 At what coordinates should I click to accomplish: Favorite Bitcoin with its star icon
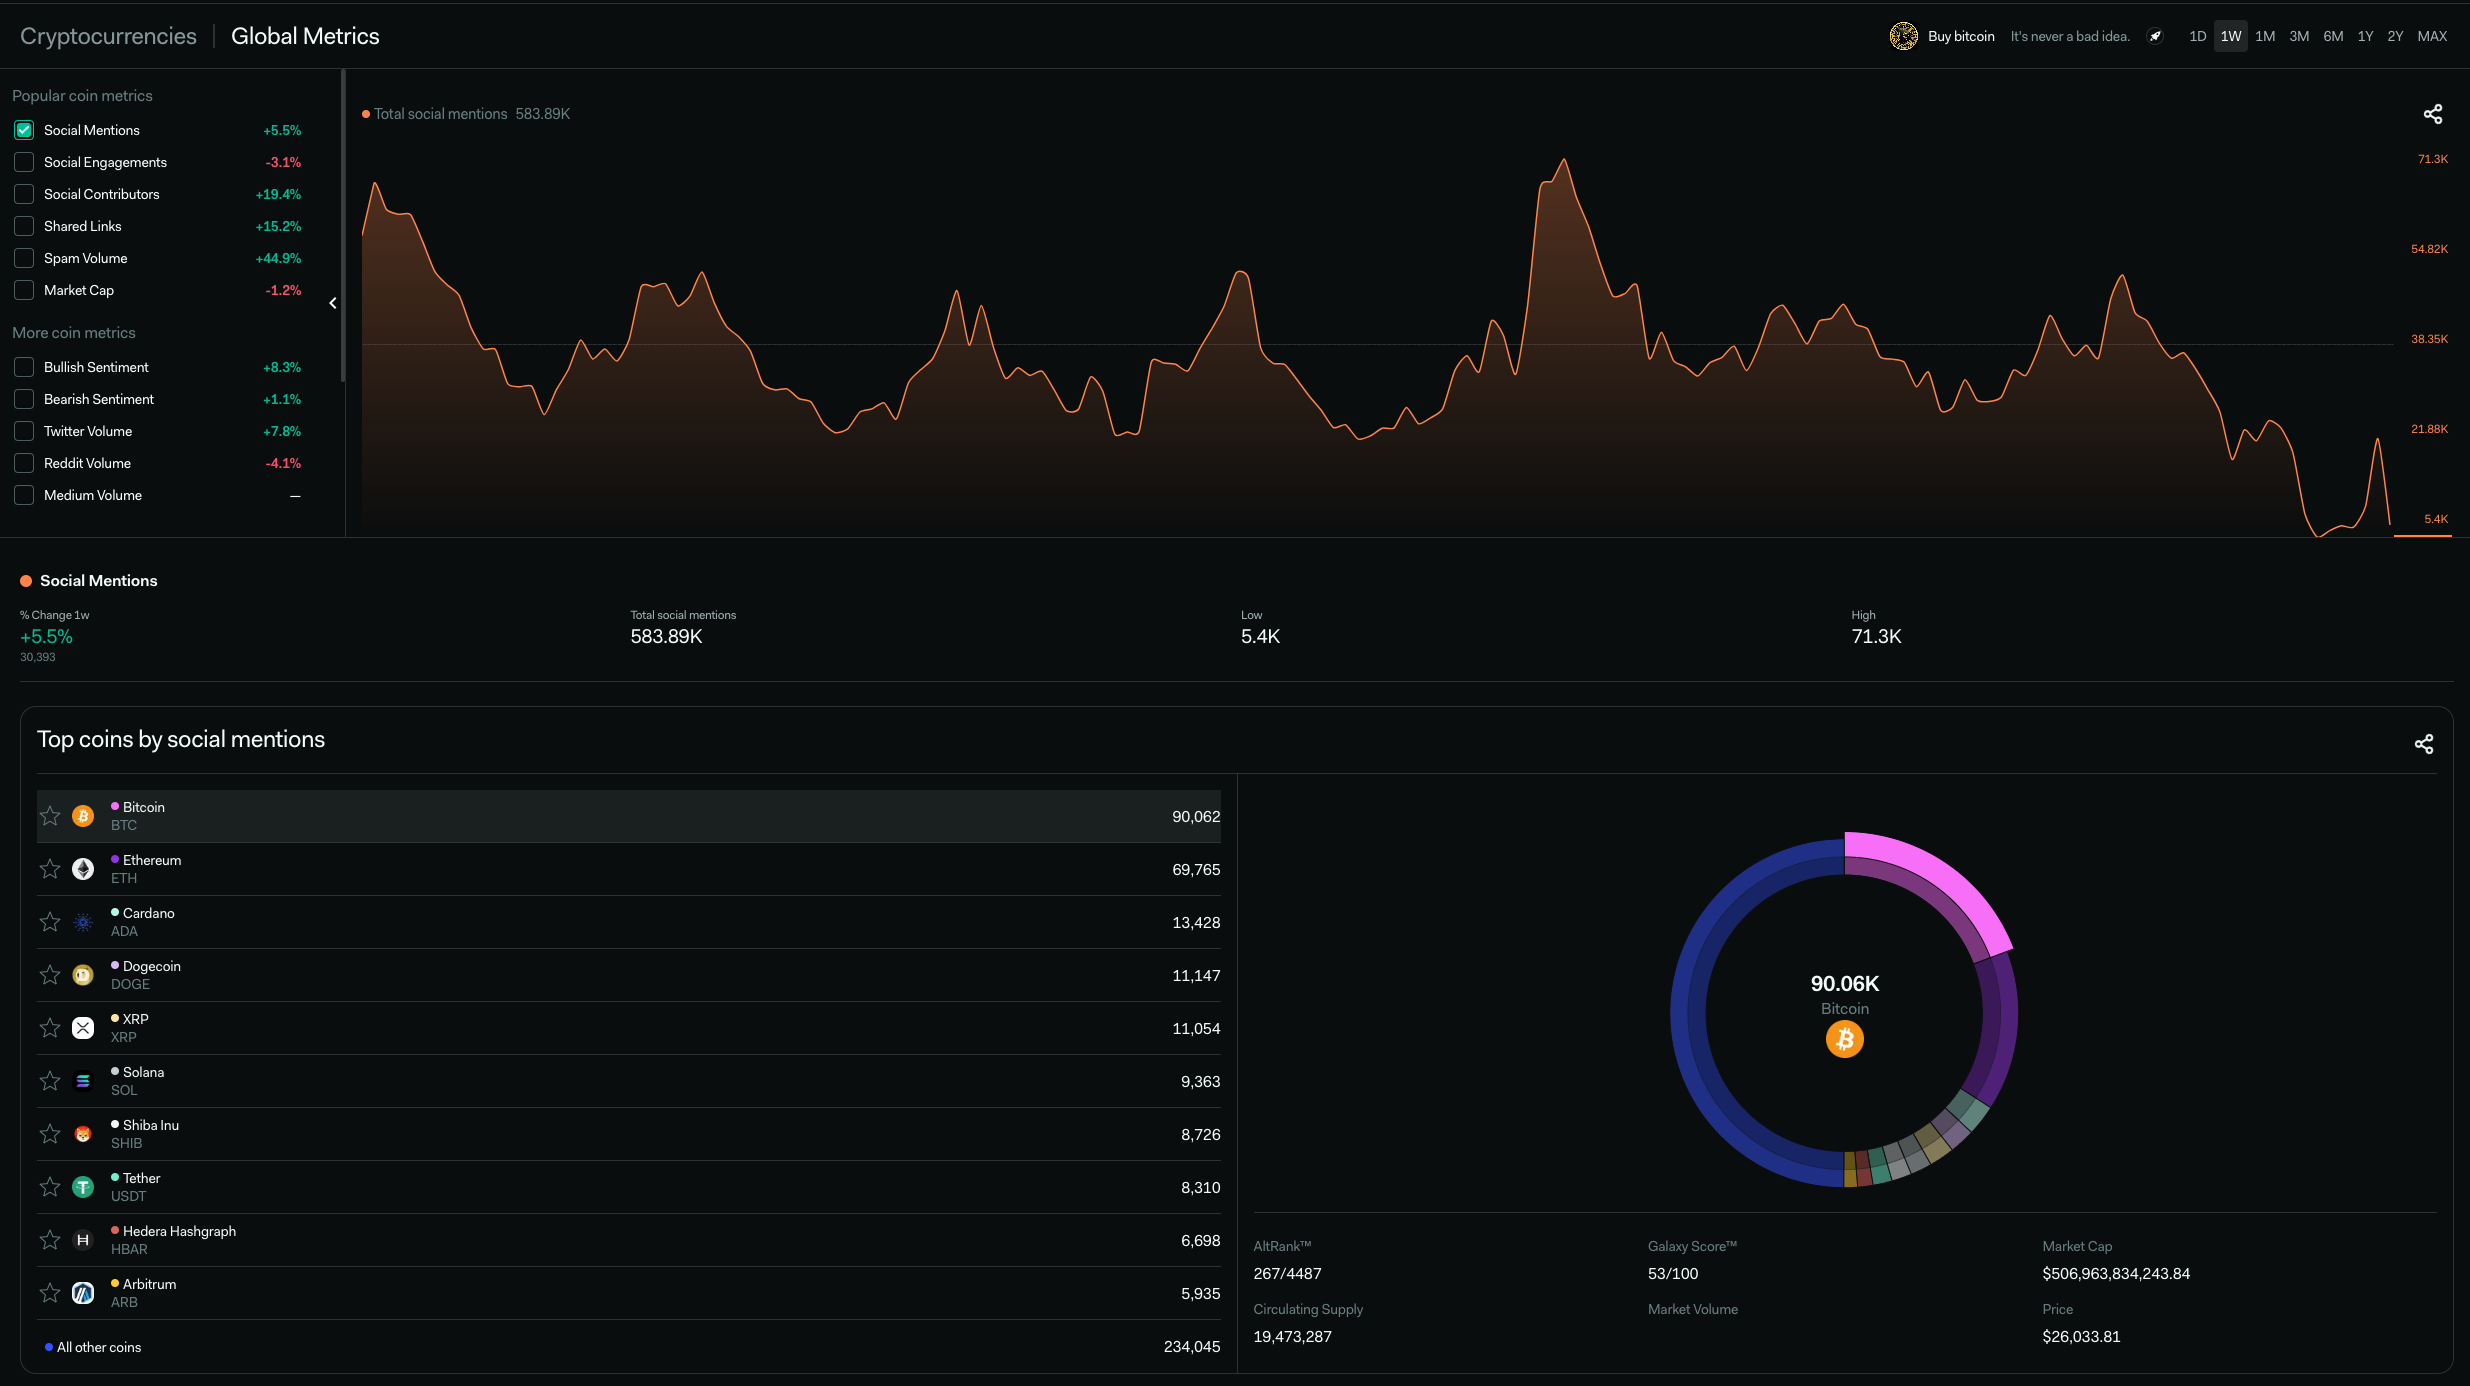50,816
